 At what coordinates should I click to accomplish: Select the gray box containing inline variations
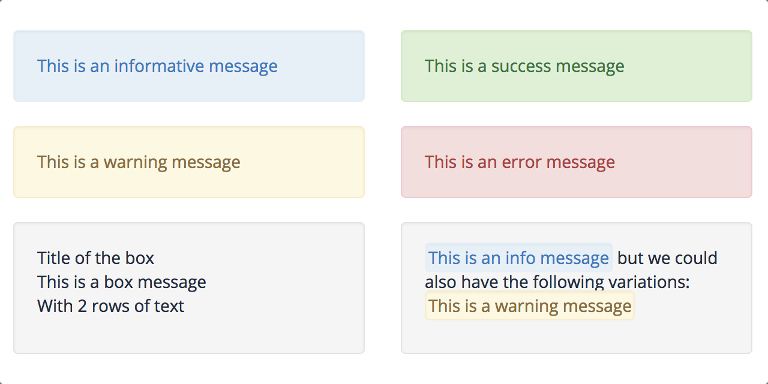[x=576, y=288]
